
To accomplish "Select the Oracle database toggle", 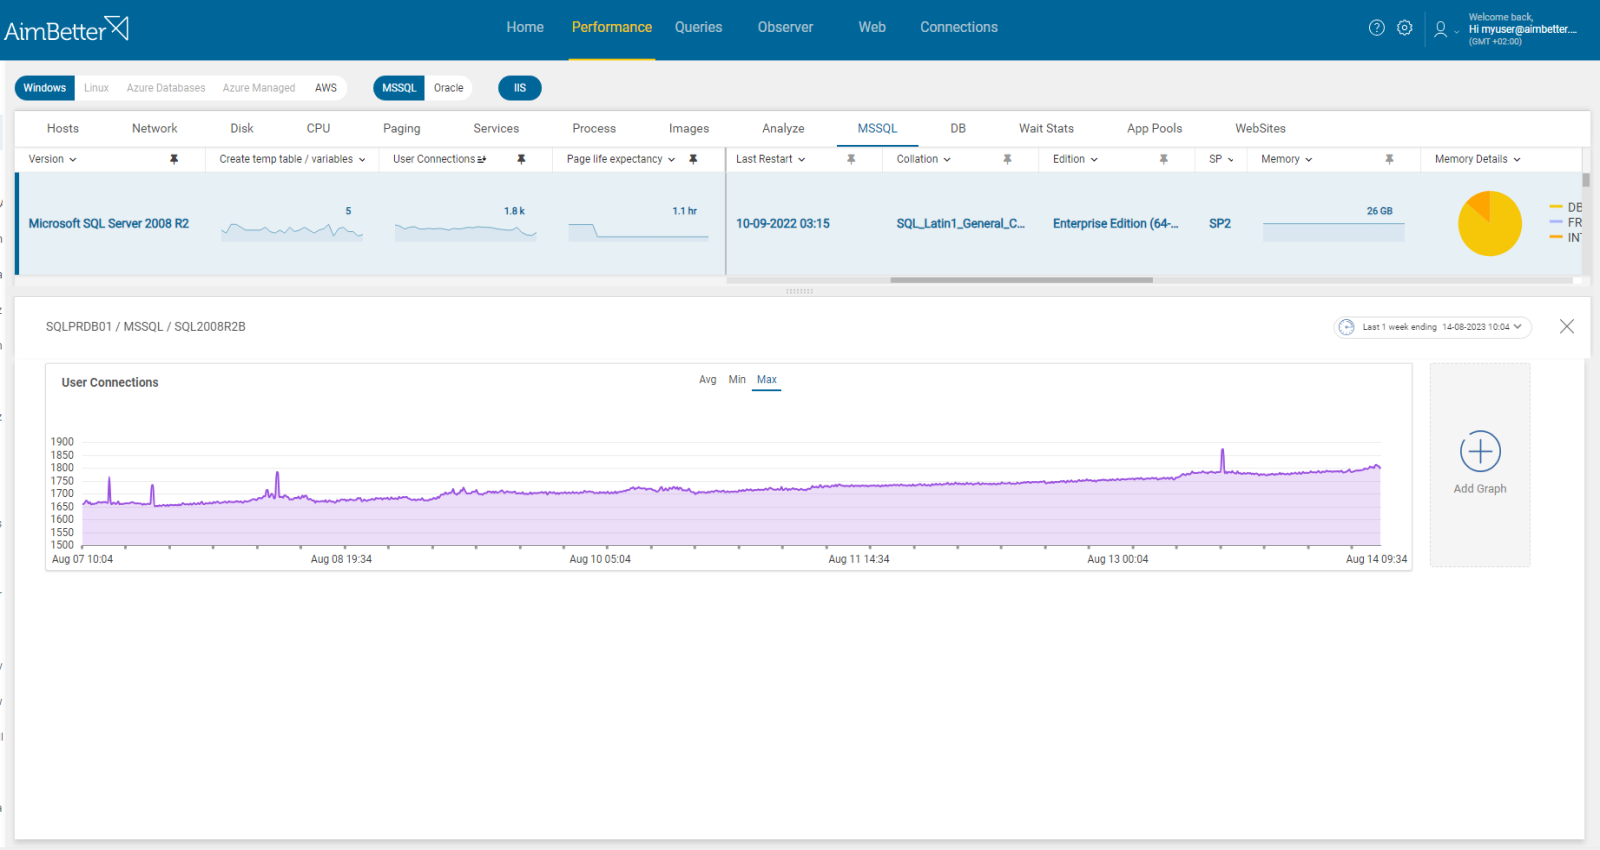I will [449, 88].
